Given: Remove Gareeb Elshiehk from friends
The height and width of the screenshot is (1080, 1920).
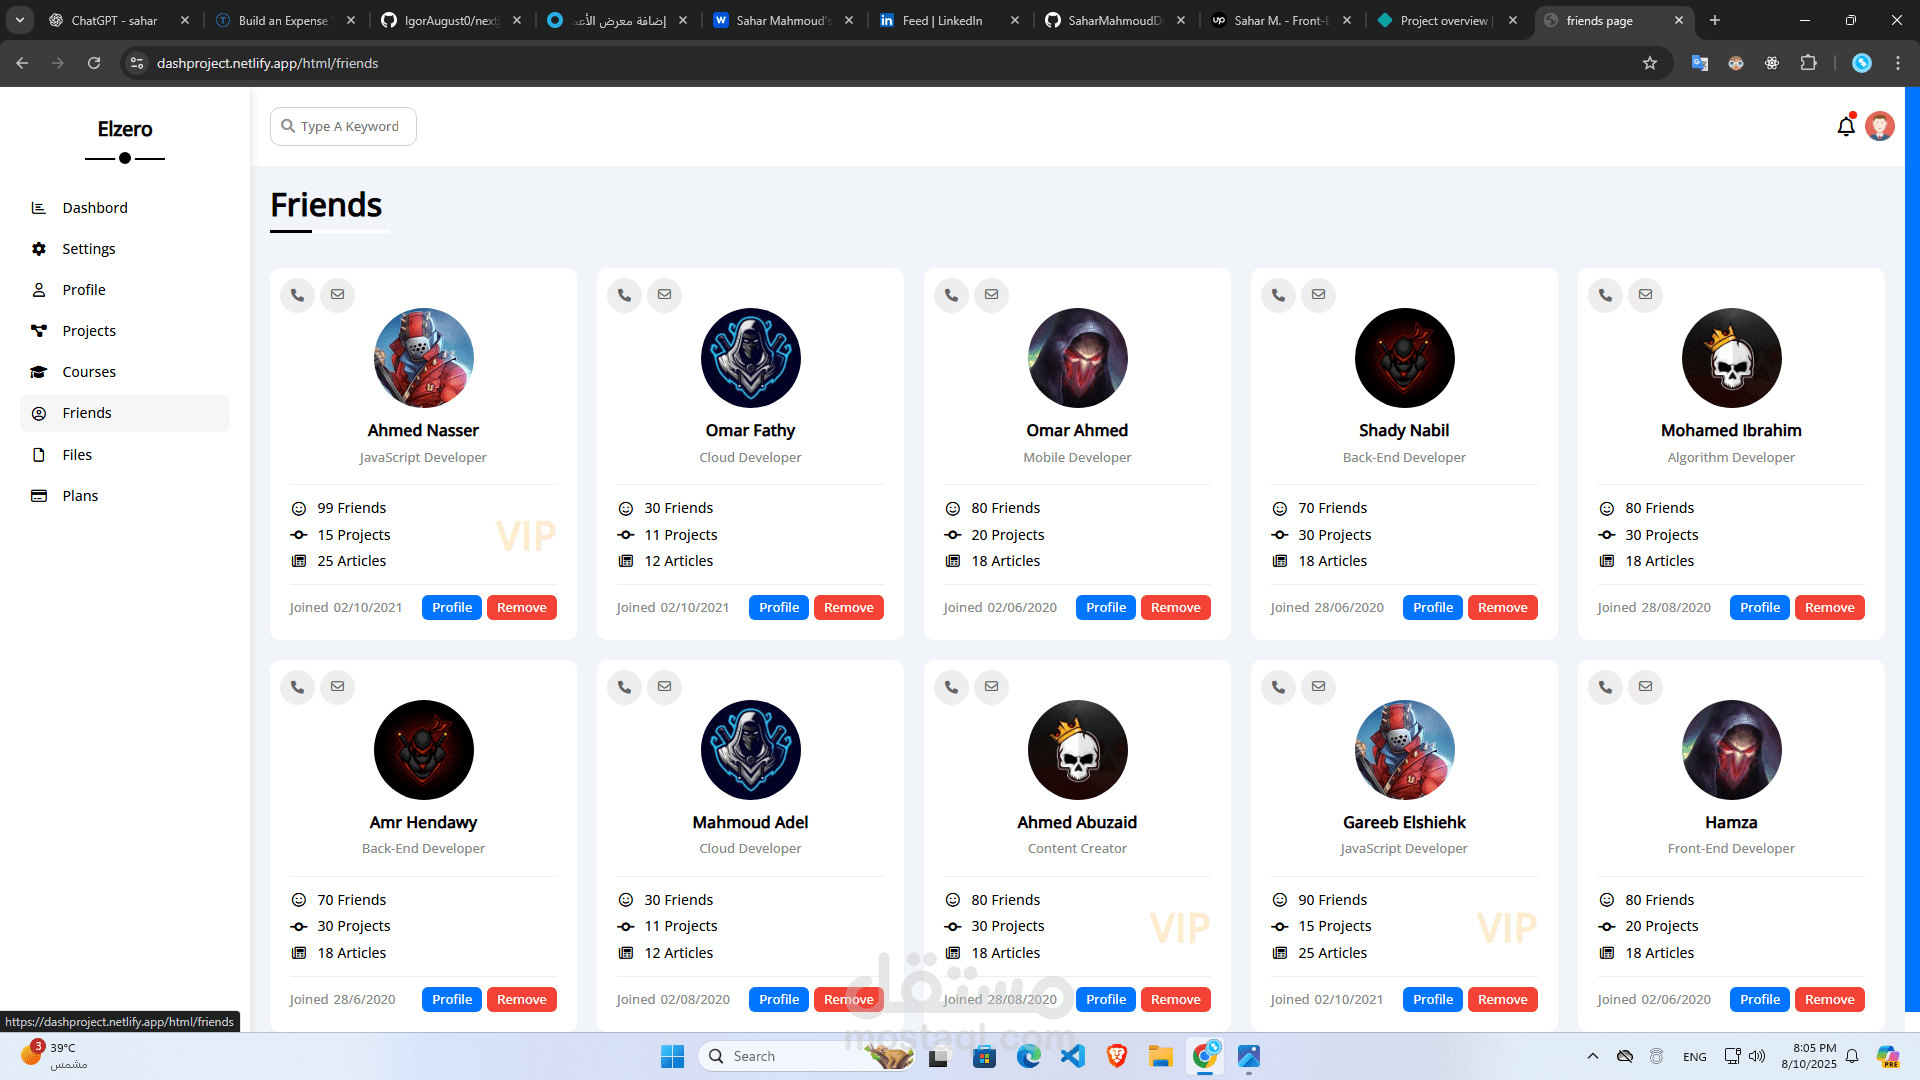Looking at the screenshot, I should point(1502,1000).
